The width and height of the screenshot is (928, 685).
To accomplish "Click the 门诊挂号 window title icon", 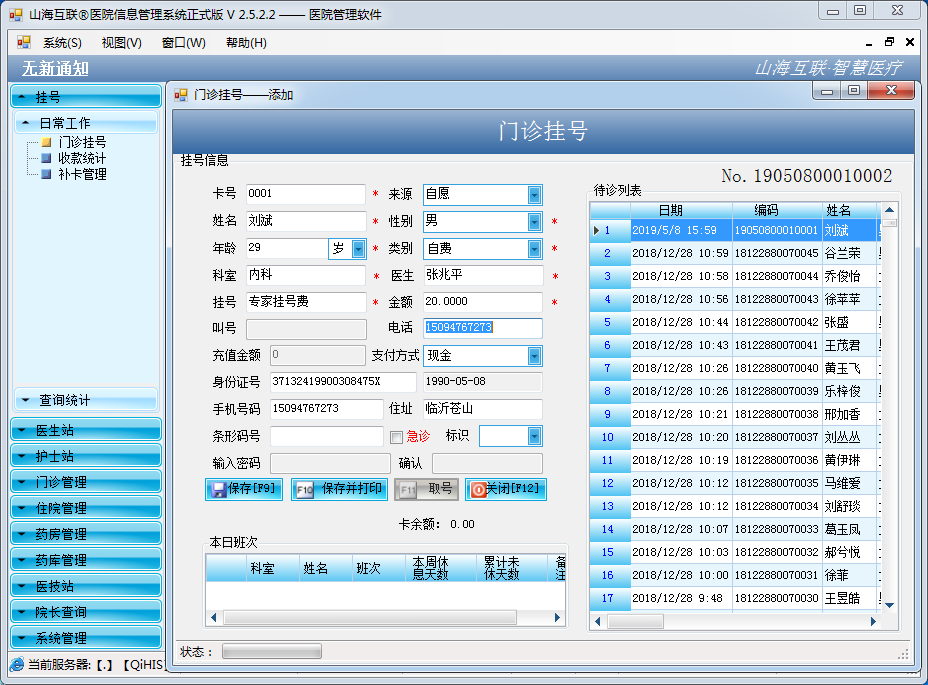I will [x=181, y=95].
